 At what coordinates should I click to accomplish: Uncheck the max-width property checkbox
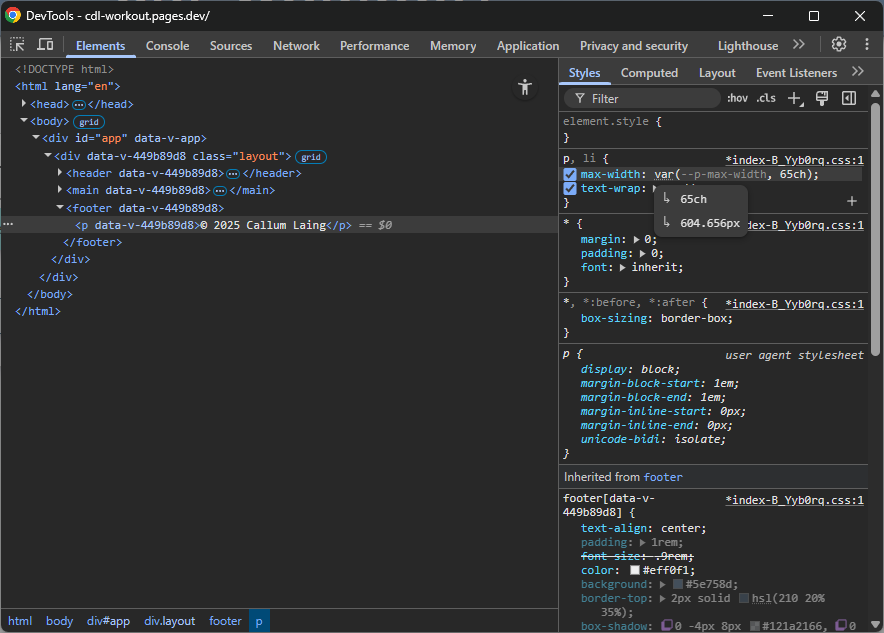coord(570,174)
